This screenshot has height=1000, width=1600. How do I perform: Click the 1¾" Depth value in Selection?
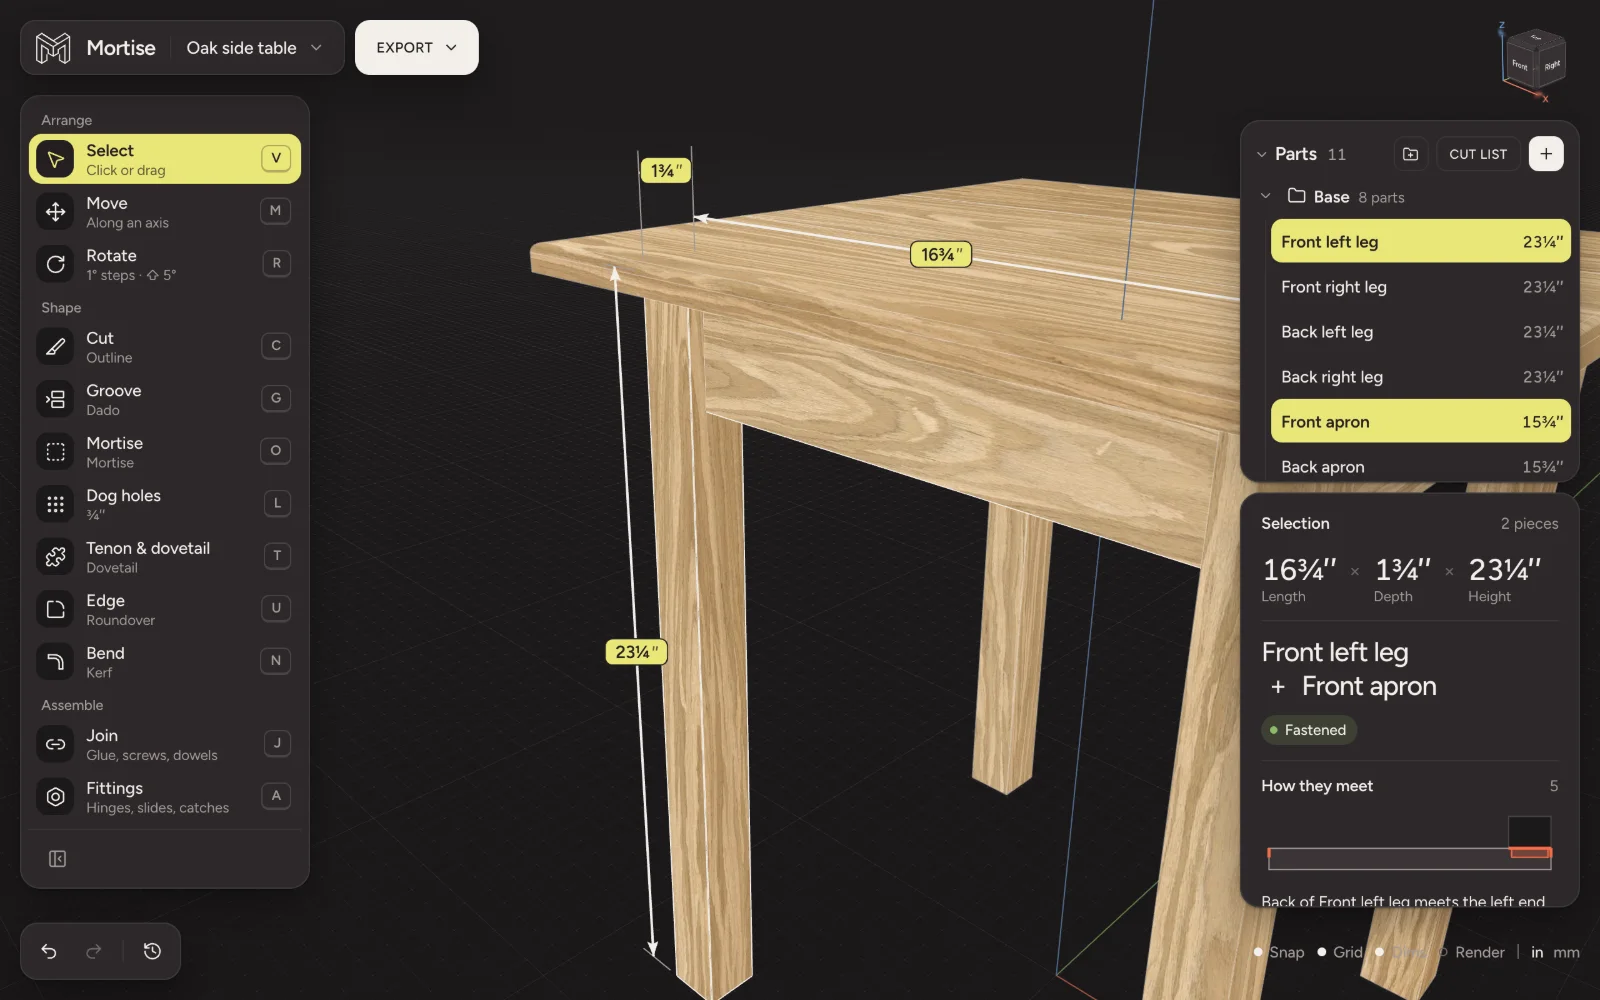[1403, 570]
